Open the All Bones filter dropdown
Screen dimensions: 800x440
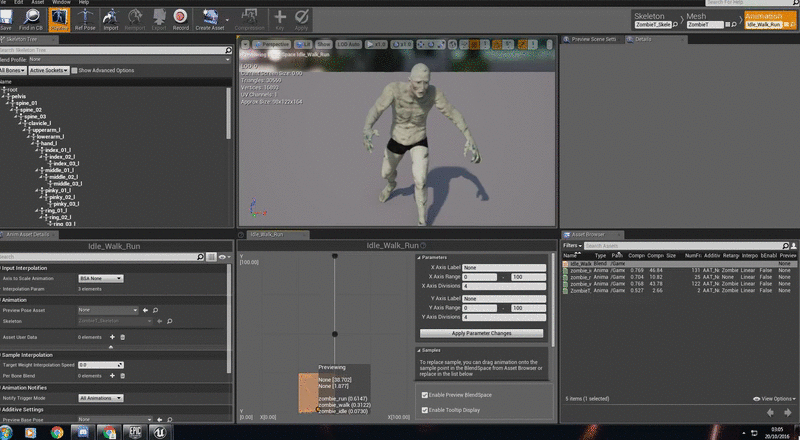tap(12, 71)
